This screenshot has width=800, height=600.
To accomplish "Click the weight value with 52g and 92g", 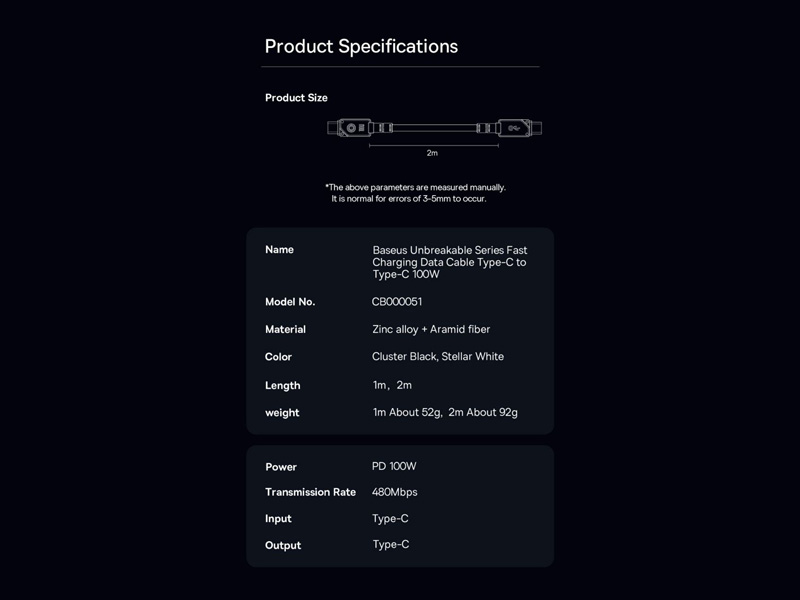I will (x=445, y=412).
